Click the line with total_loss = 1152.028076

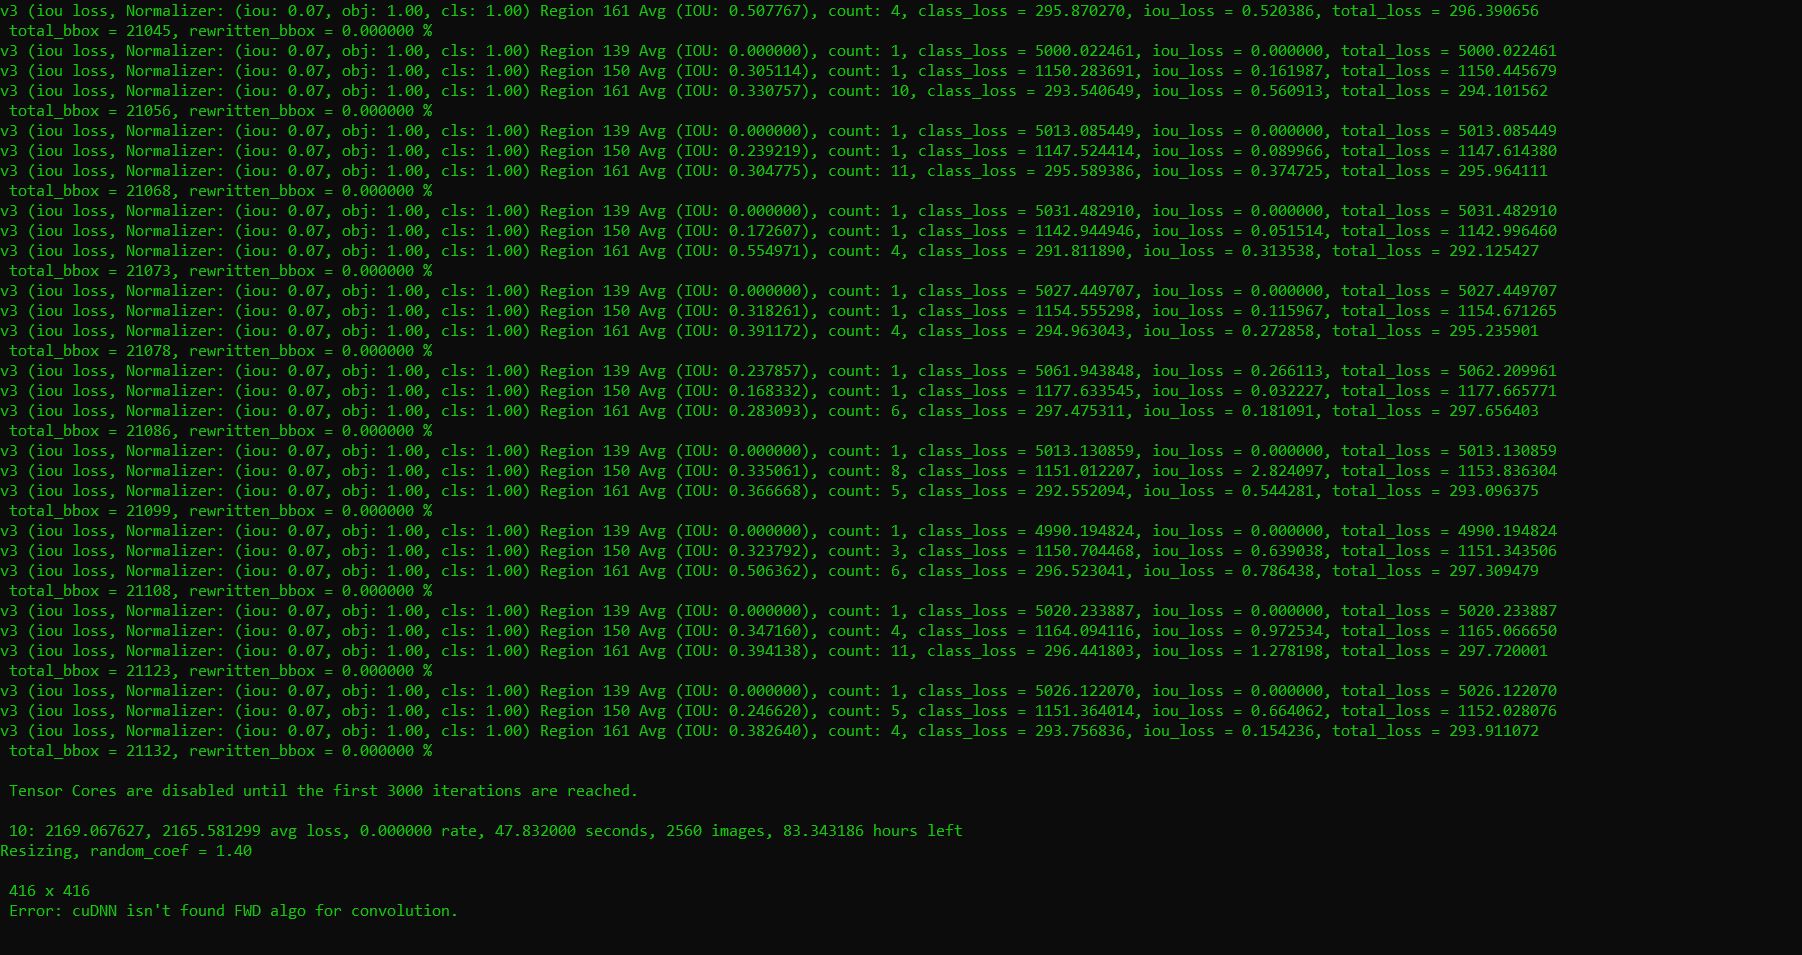(778, 711)
